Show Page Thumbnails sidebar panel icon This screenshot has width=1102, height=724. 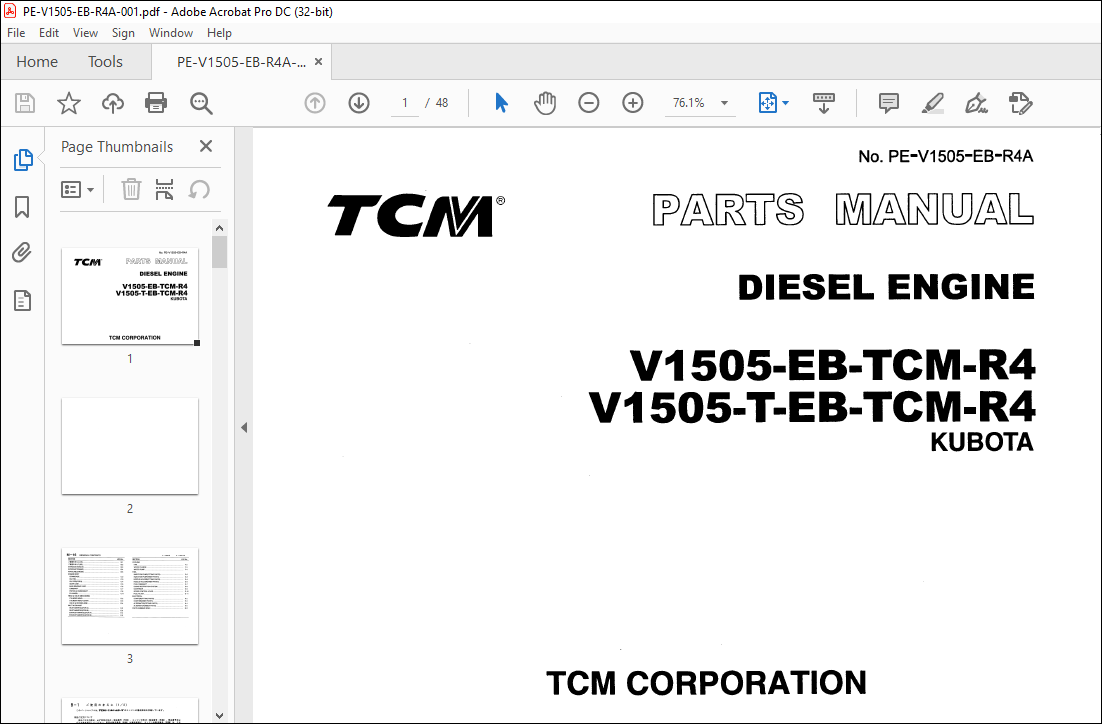[22, 160]
